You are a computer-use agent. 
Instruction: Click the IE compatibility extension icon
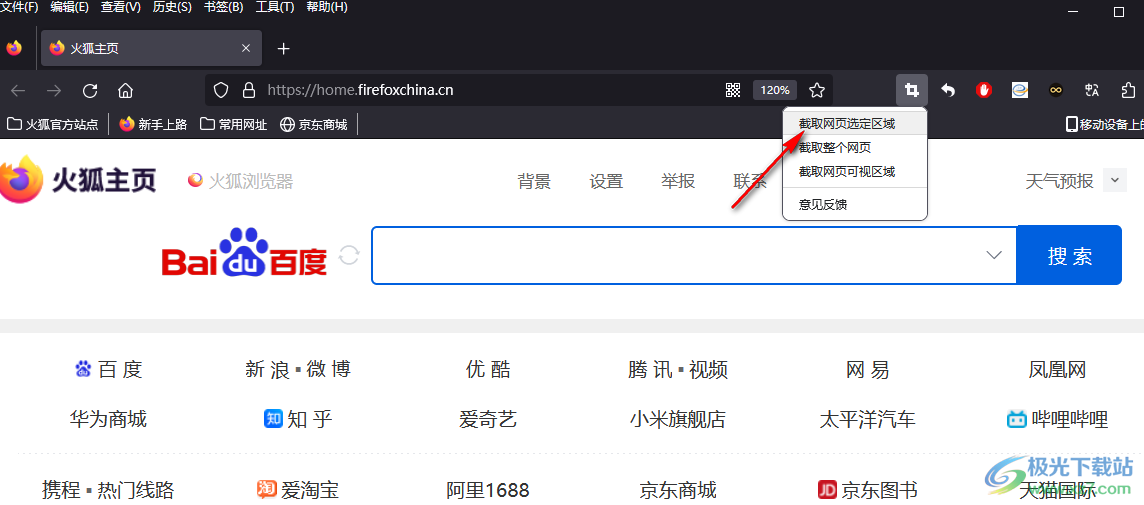(x=1019, y=90)
